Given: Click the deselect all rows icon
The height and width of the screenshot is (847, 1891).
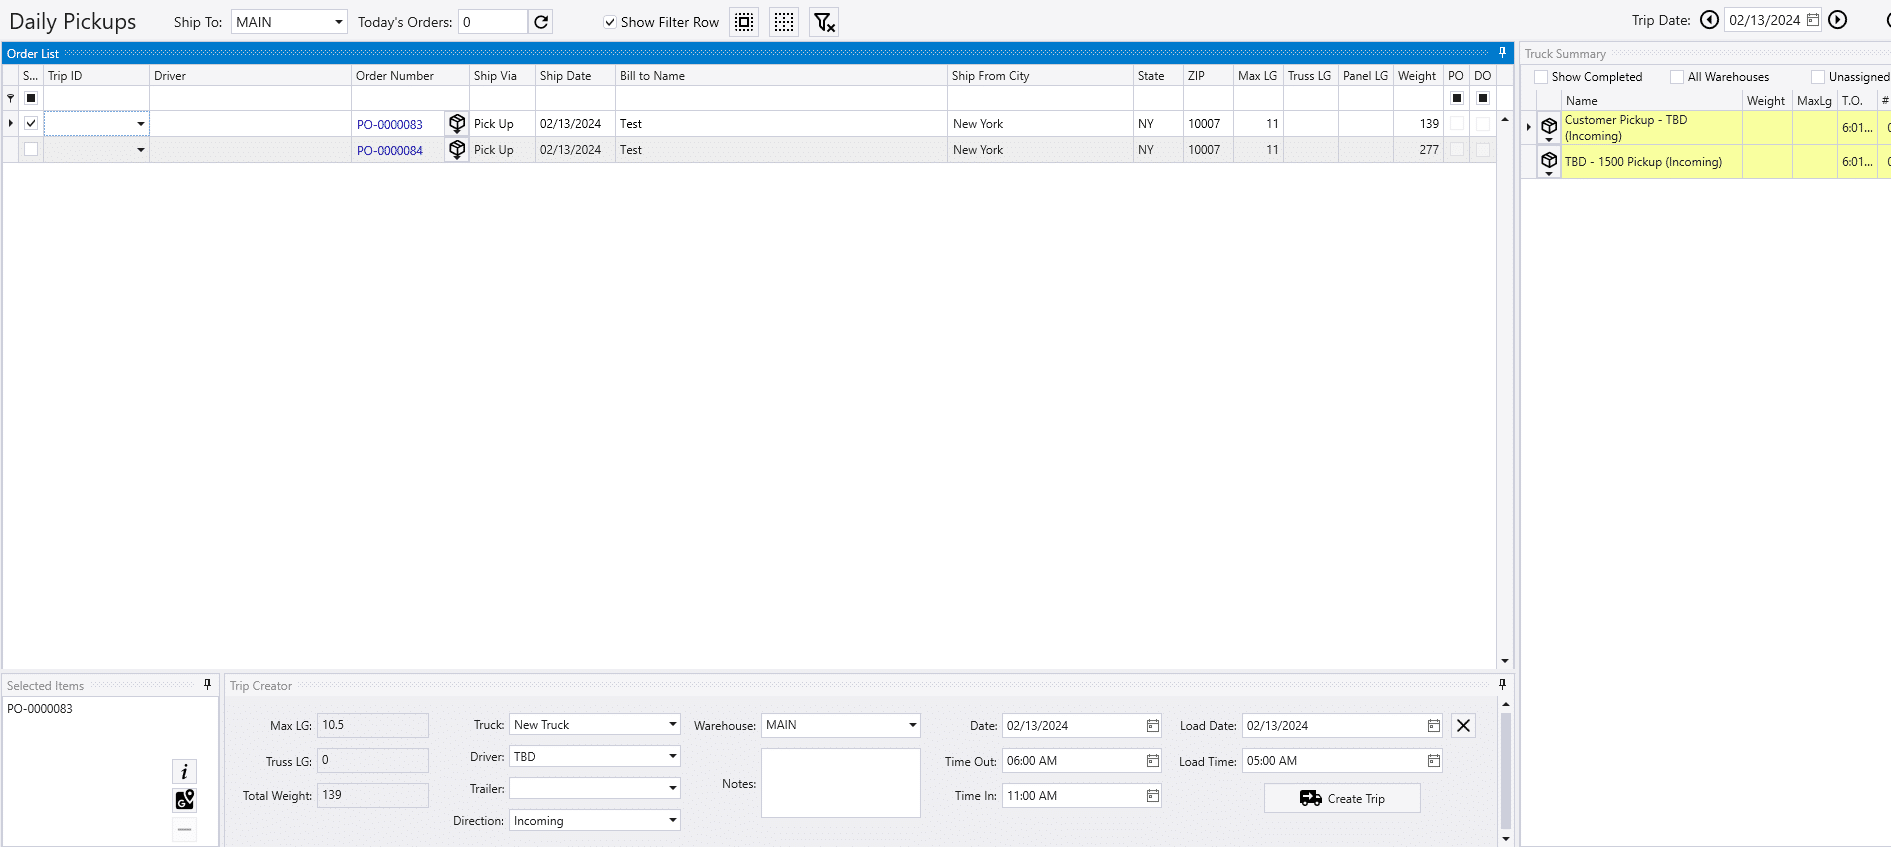Looking at the screenshot, I should pyautogui.click(x=784, y=22).
